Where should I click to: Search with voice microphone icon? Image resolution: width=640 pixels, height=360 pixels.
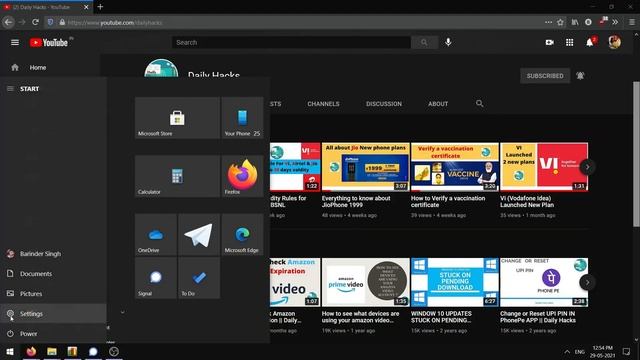tap(448, 42)
